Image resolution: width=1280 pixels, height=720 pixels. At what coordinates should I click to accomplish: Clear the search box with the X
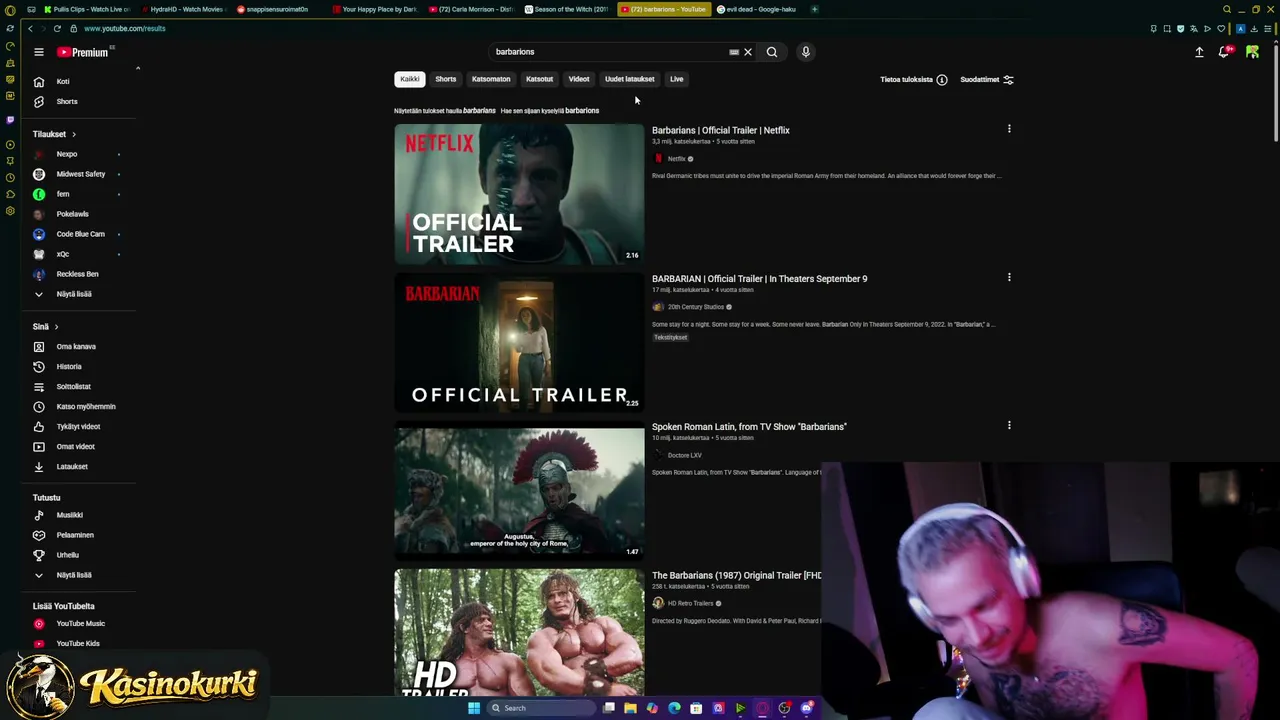pyautogui.click(x=748, y=52)
